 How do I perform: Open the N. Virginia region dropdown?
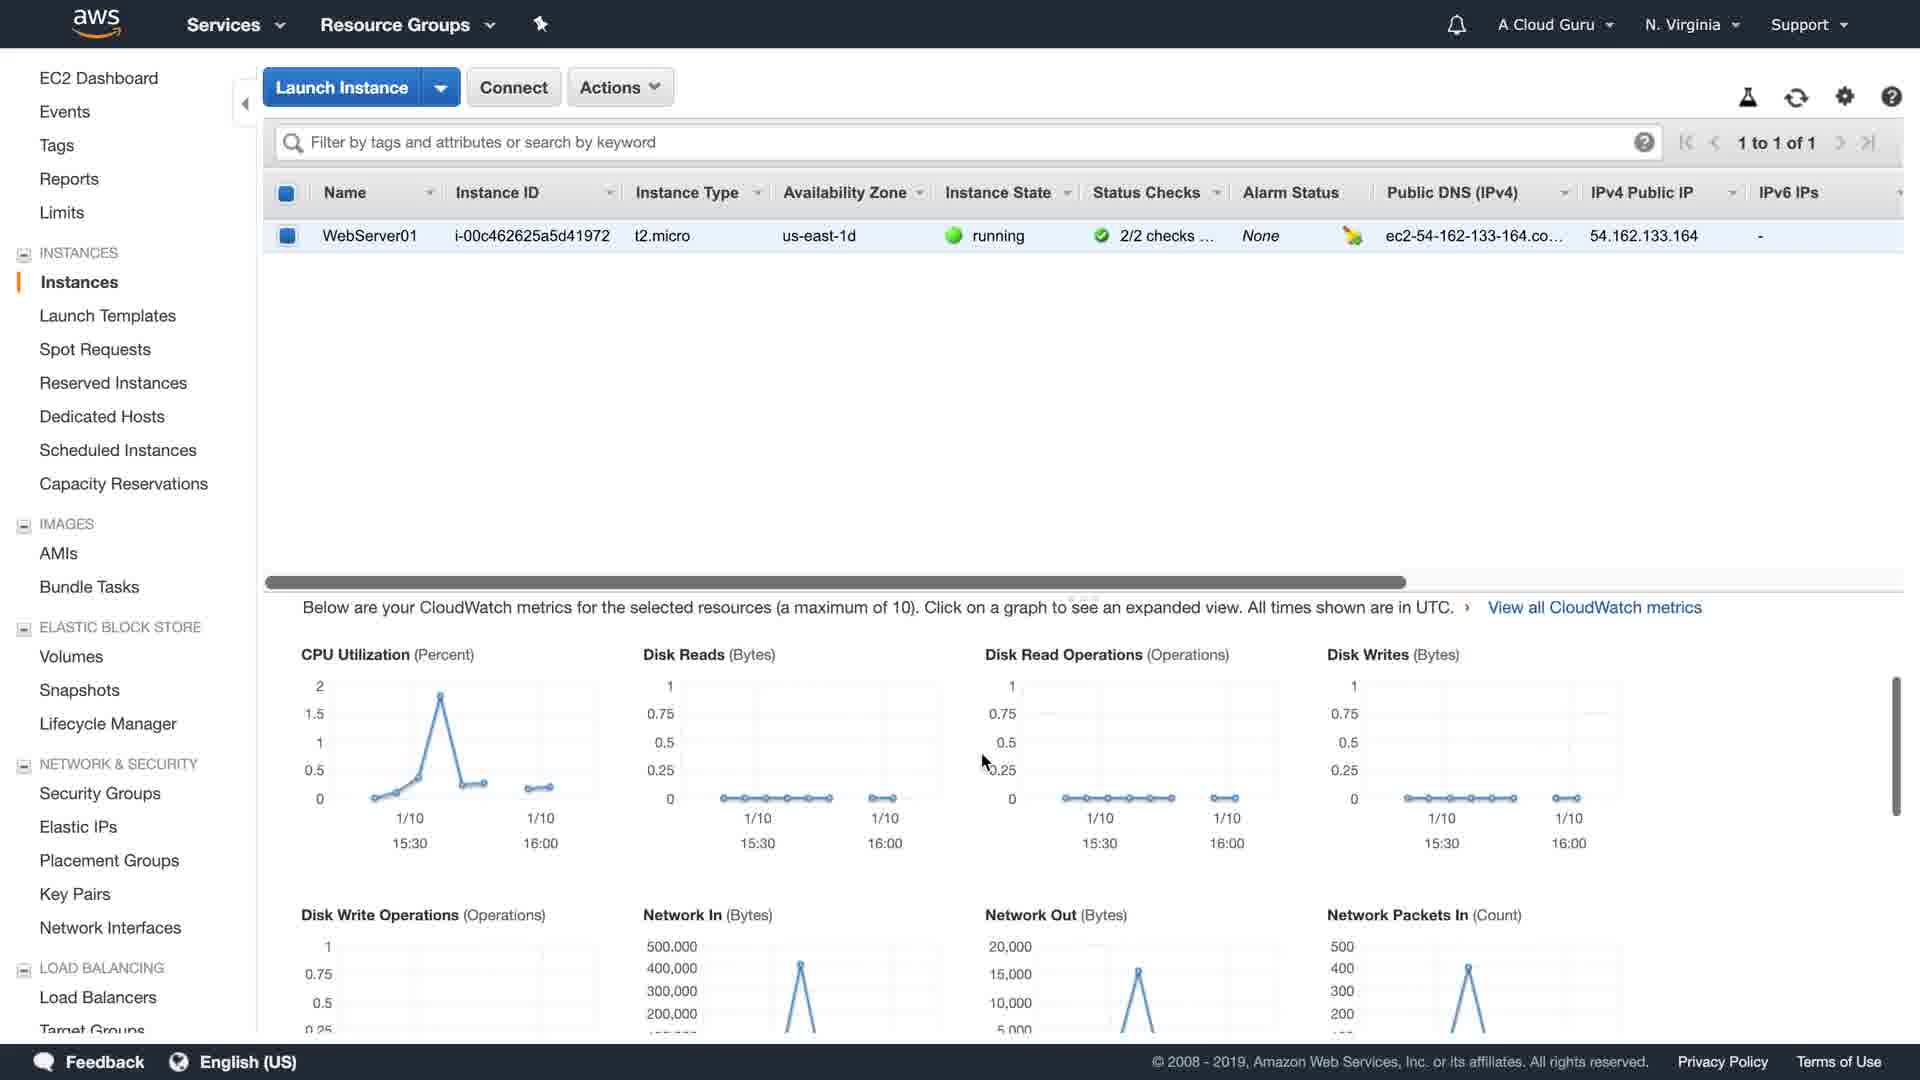1692,25
